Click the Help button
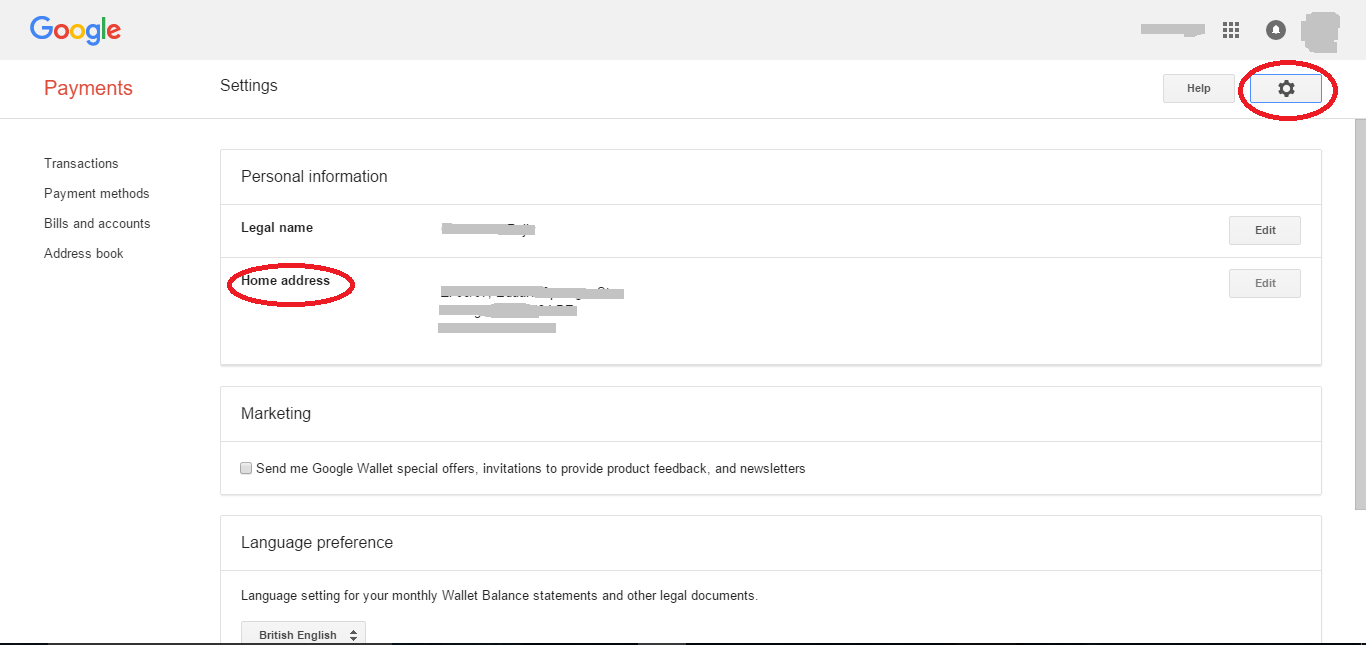This screenshot has height=645, width=1366. tap(1198, 89)
